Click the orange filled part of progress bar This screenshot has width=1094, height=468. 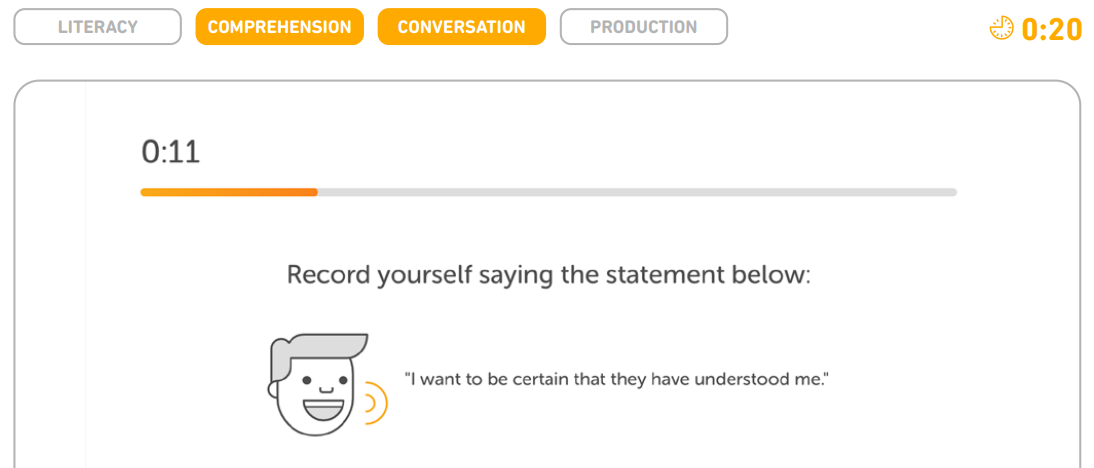coord(229,192)
